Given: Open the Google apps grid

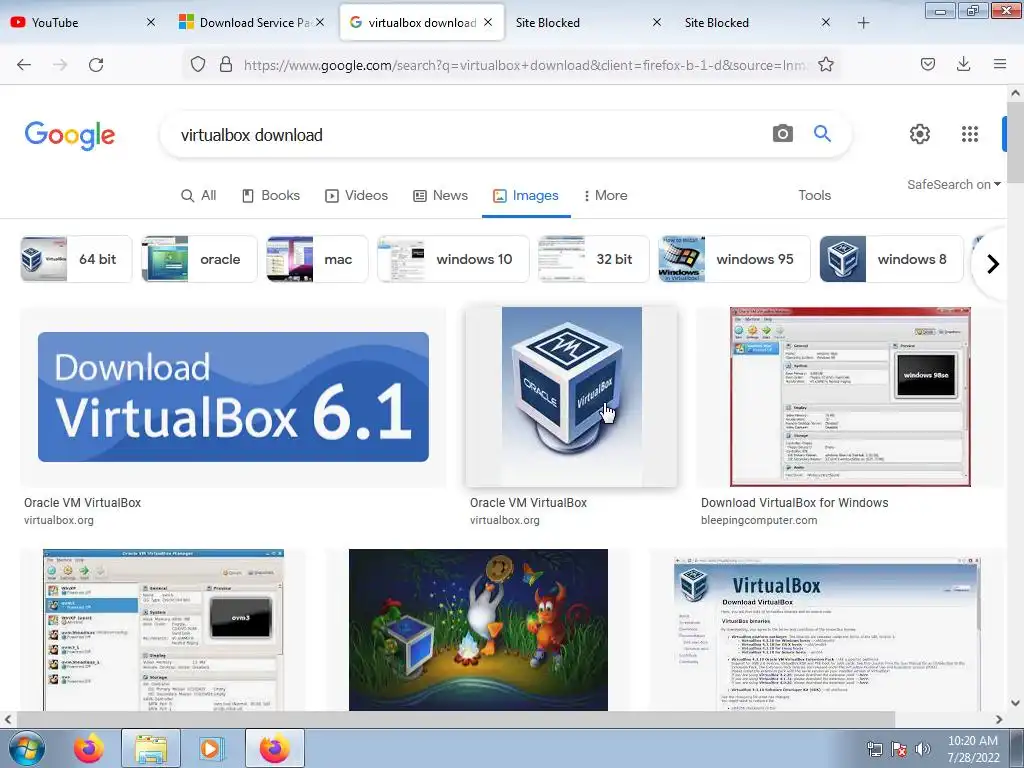Looking at the screenshot, I should 970,134.
